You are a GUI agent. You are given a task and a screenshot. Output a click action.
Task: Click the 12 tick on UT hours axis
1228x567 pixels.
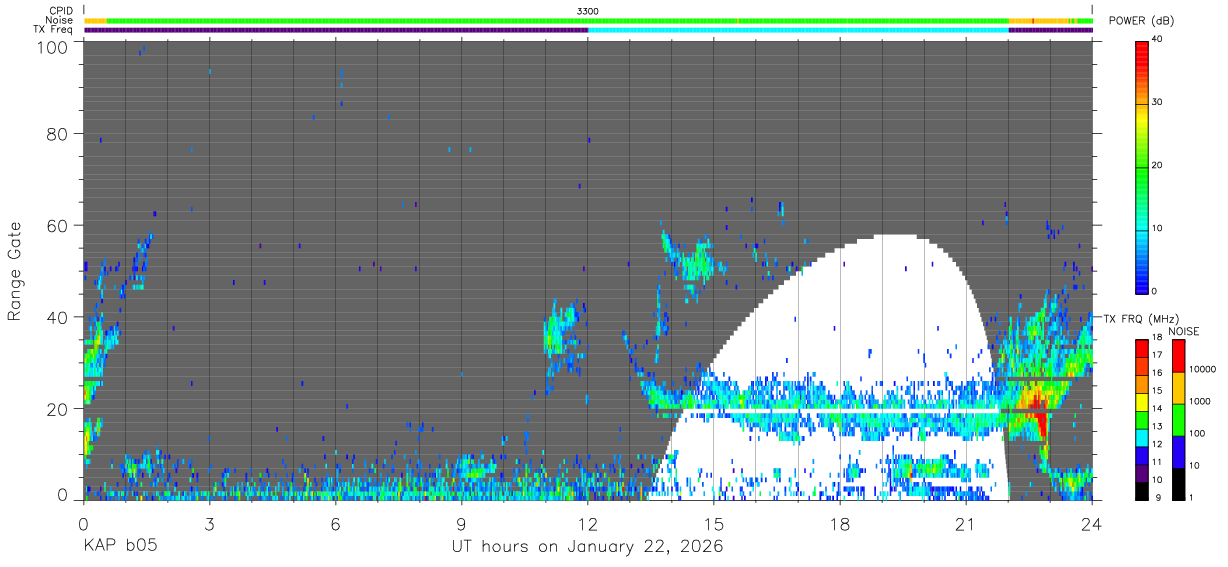pyautogui.click(x=588, y=524)
